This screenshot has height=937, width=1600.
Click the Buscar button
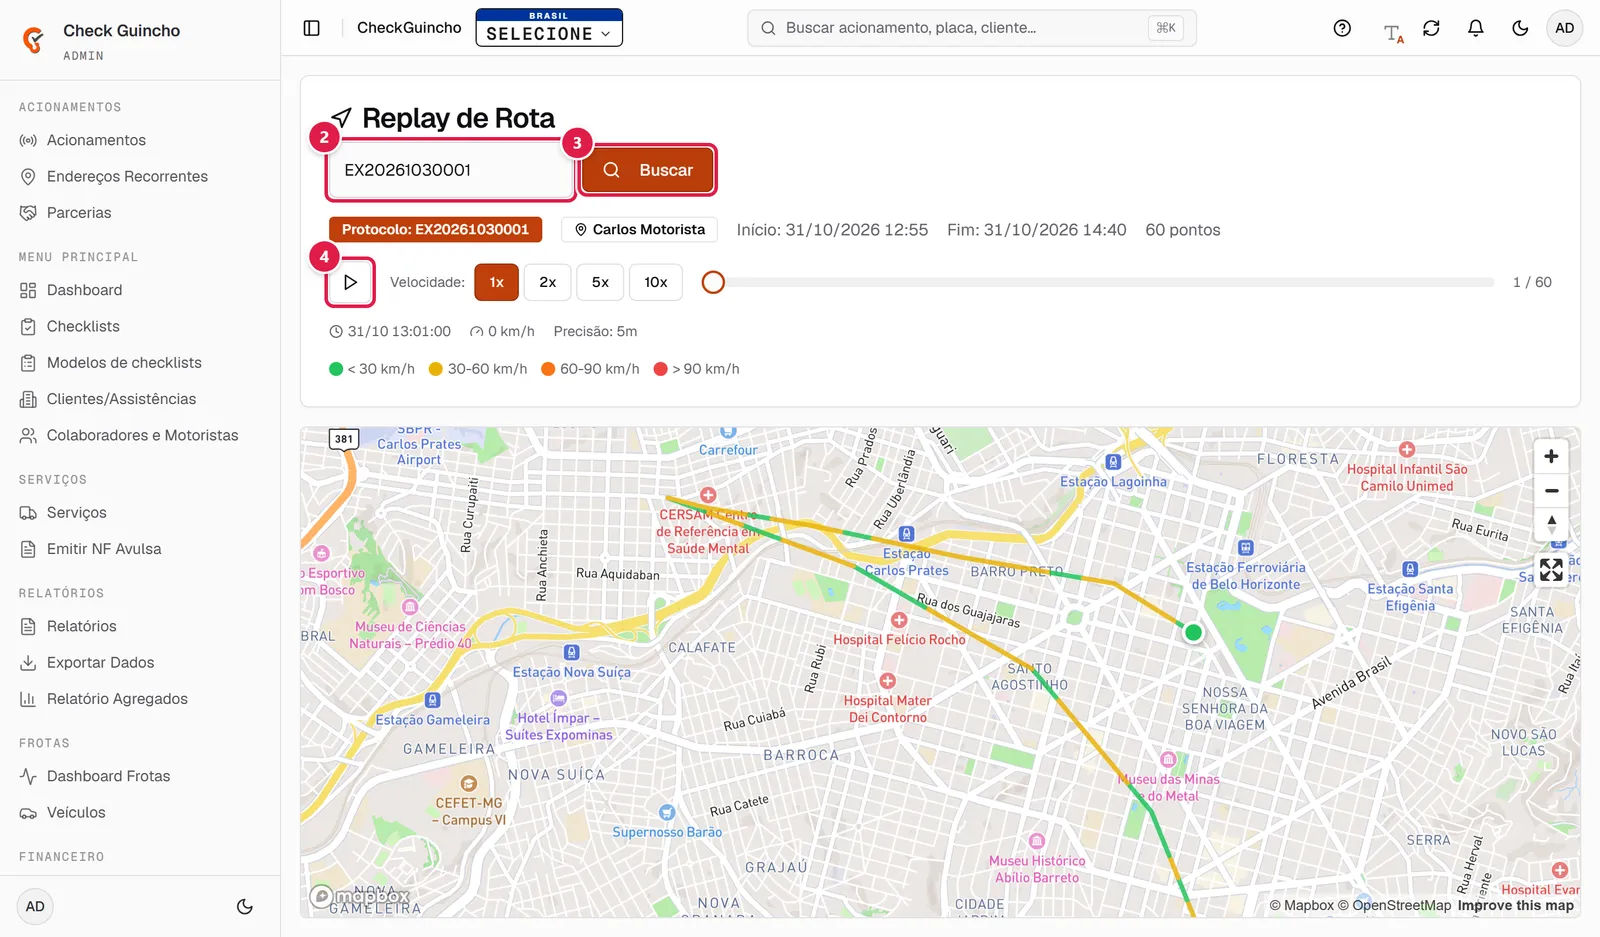648,170
